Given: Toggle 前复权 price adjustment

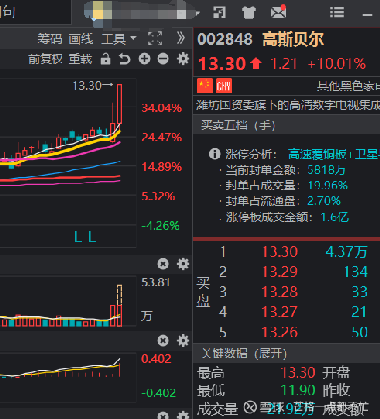Looking at the screenshot, I should [45, 59].
